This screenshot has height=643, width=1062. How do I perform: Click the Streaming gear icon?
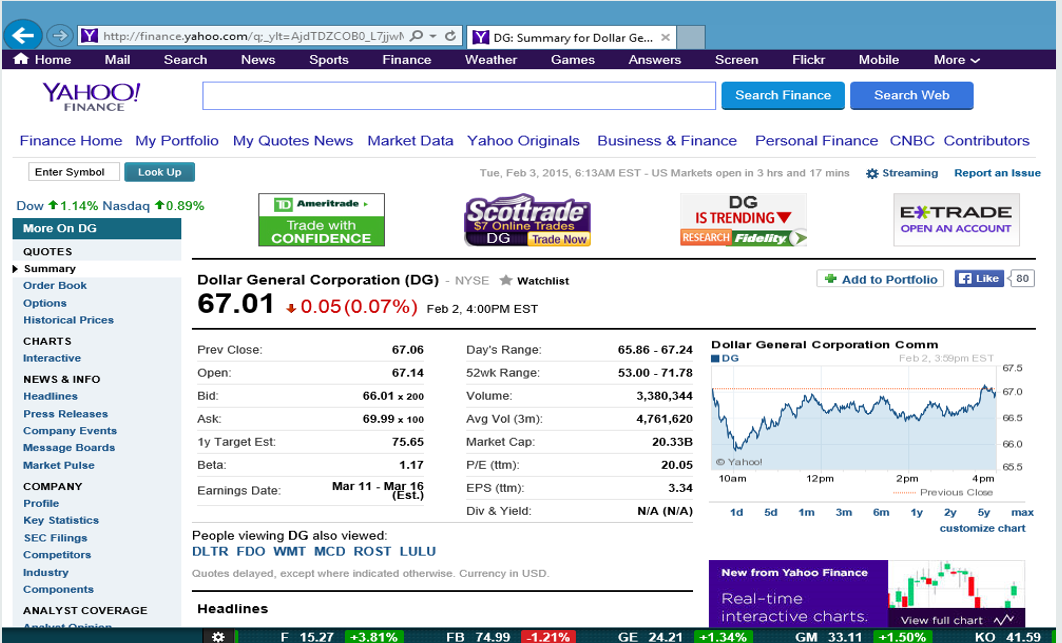click(x=872, y=173)
